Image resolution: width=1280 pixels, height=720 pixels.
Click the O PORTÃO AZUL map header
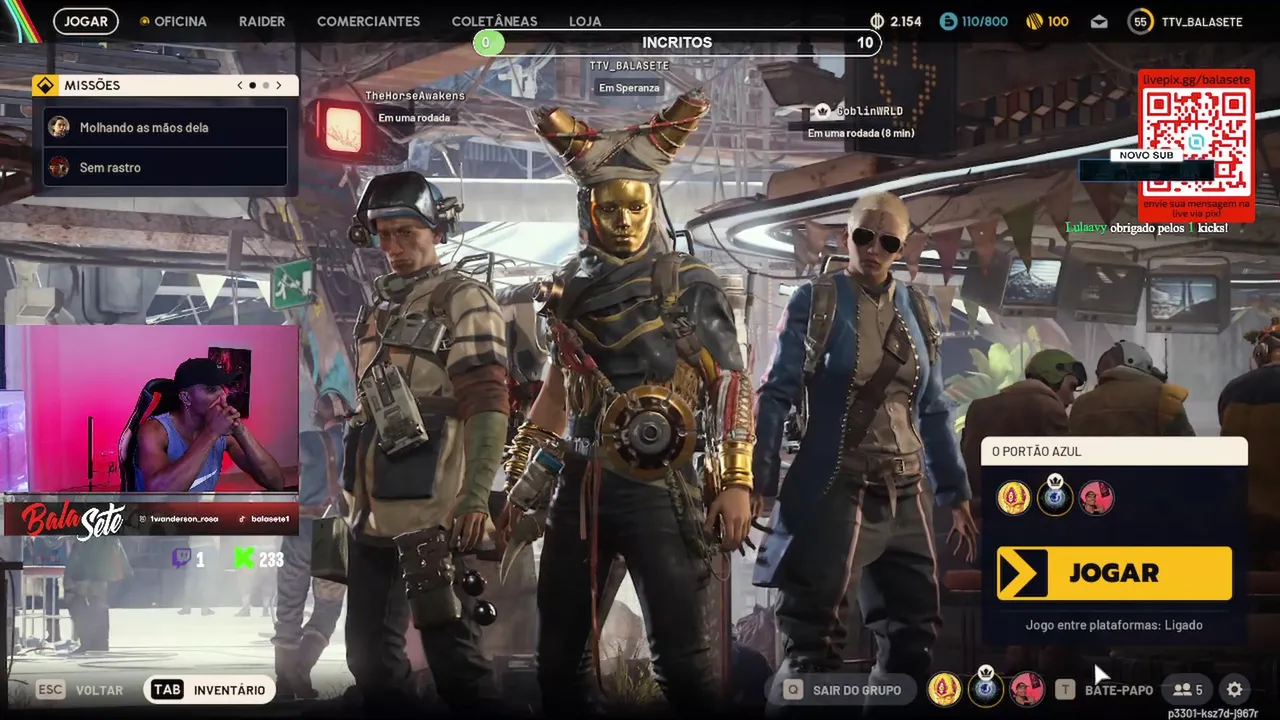pos(1114,451)
